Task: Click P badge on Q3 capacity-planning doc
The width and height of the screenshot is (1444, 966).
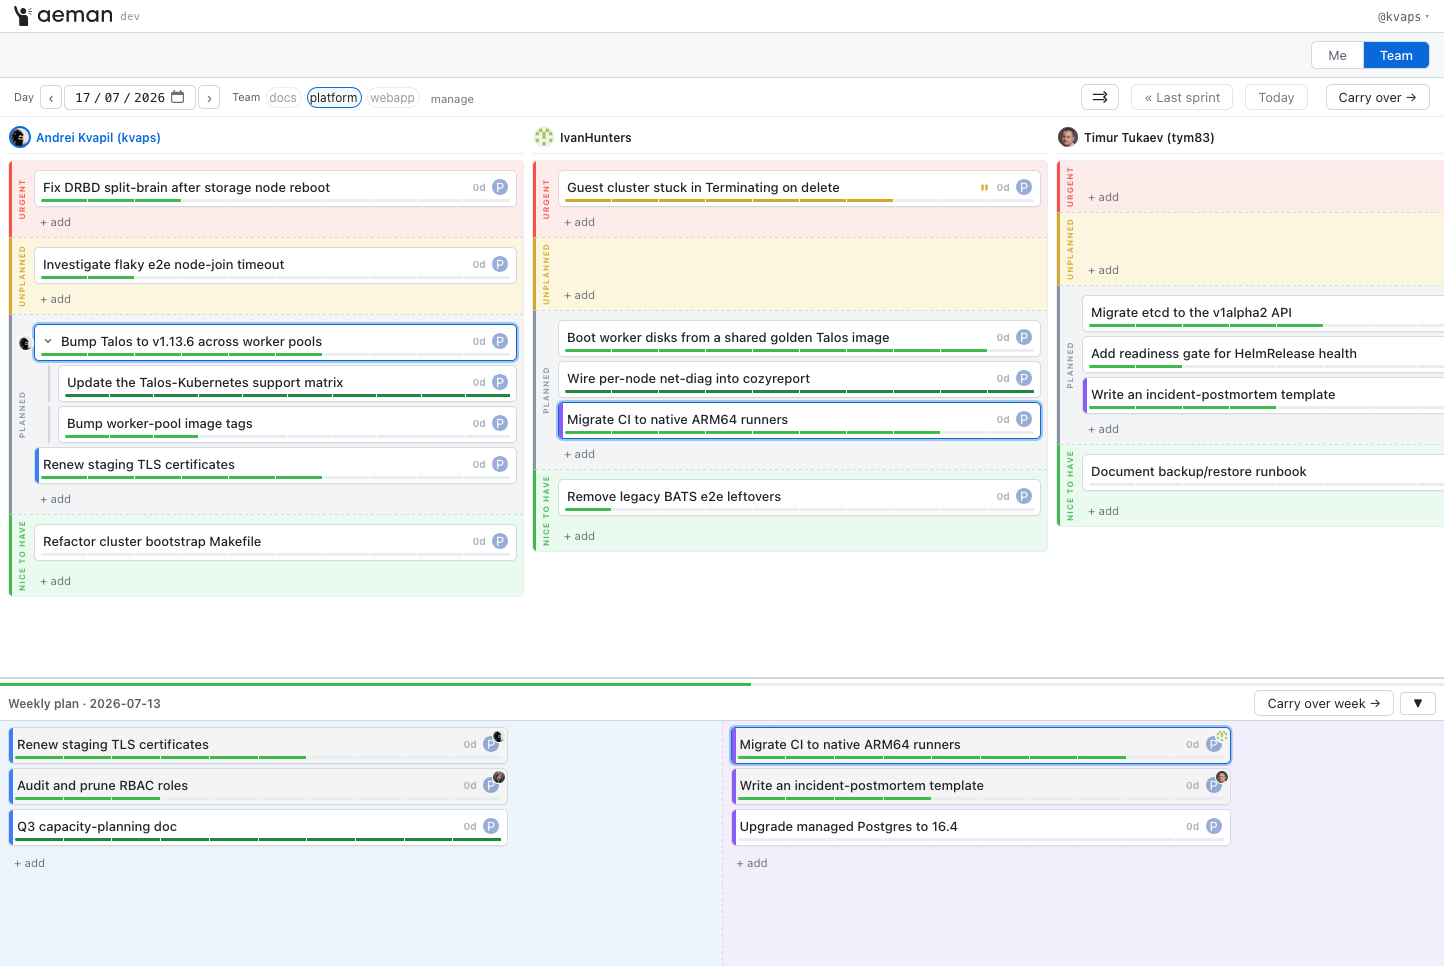Action: point(491,826)
